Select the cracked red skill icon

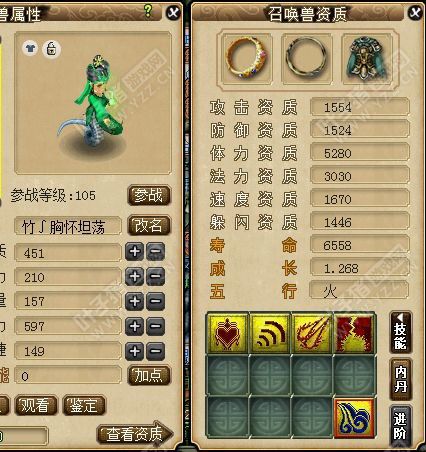(x=354, y=333)
